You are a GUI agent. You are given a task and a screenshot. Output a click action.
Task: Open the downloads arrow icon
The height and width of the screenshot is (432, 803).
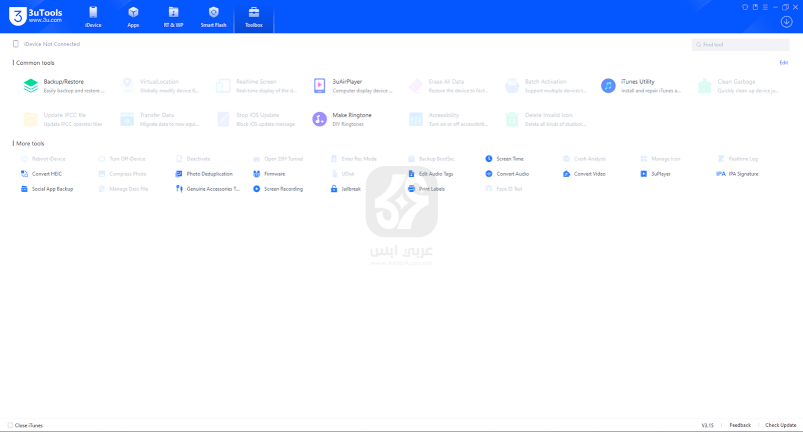[x=787, y=22]
